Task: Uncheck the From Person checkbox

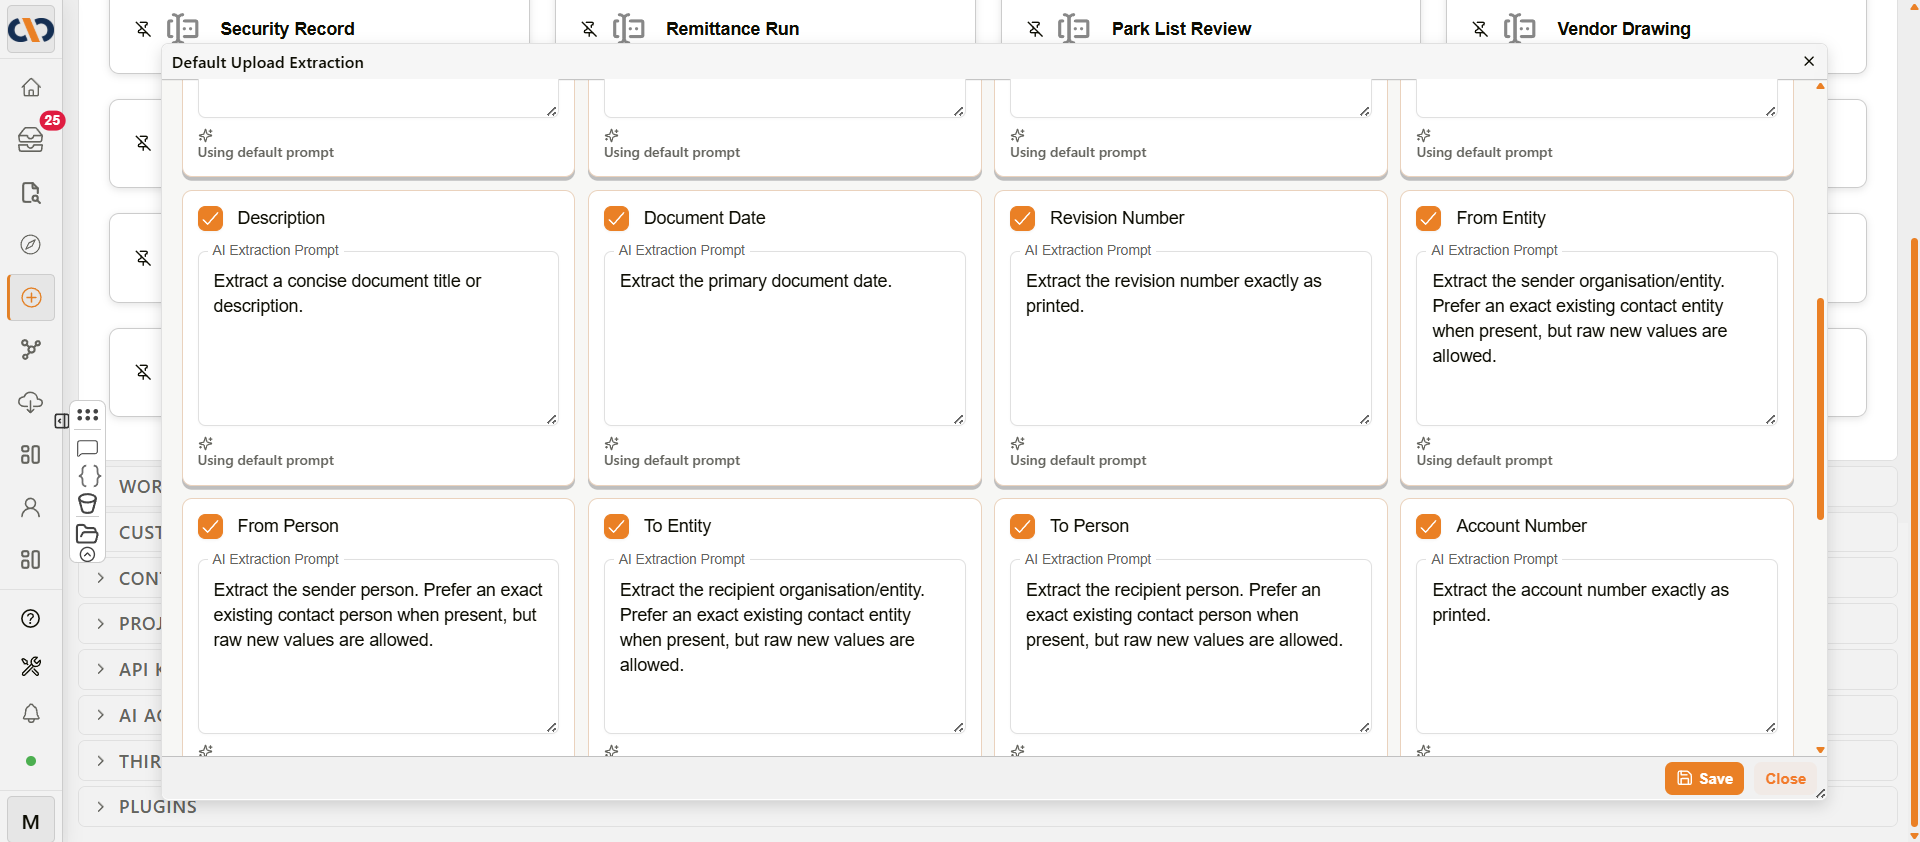Action: tap(211, 526)
